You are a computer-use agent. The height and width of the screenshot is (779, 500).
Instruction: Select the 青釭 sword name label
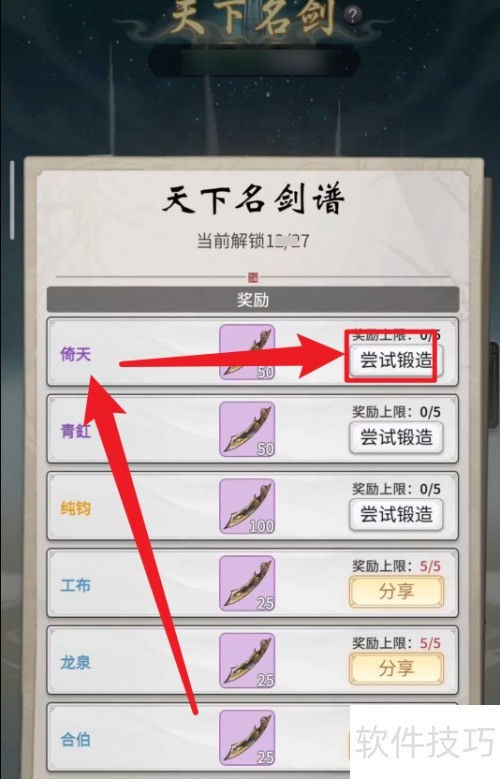coord(76,431)
